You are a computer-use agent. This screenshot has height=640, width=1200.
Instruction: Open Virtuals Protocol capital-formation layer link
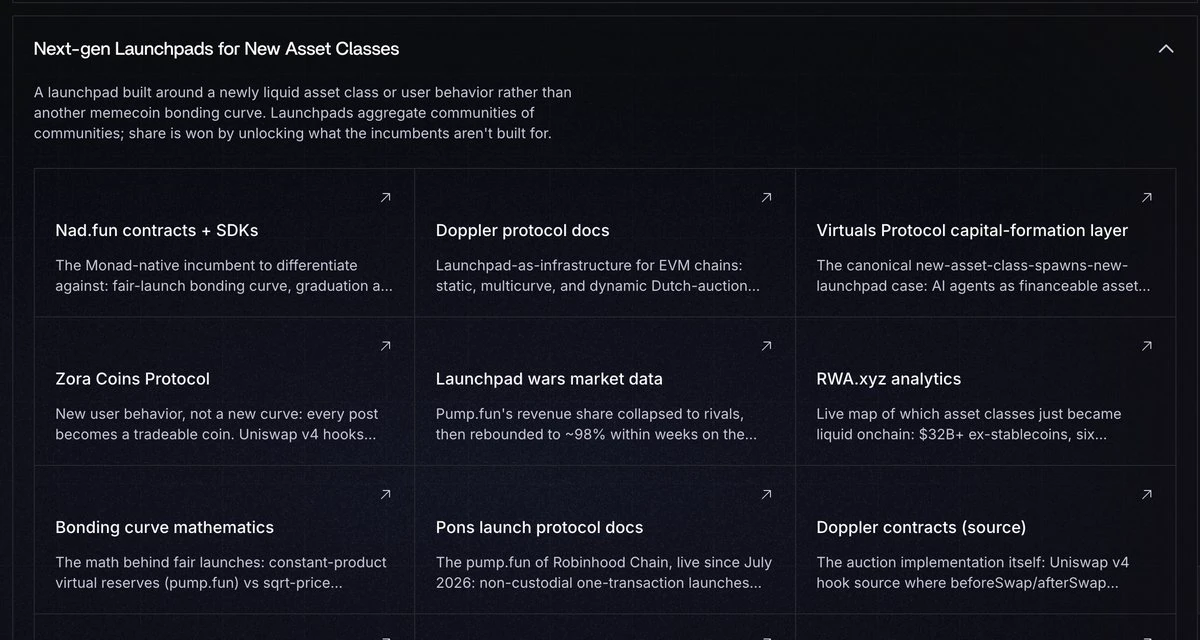(972, 230)
